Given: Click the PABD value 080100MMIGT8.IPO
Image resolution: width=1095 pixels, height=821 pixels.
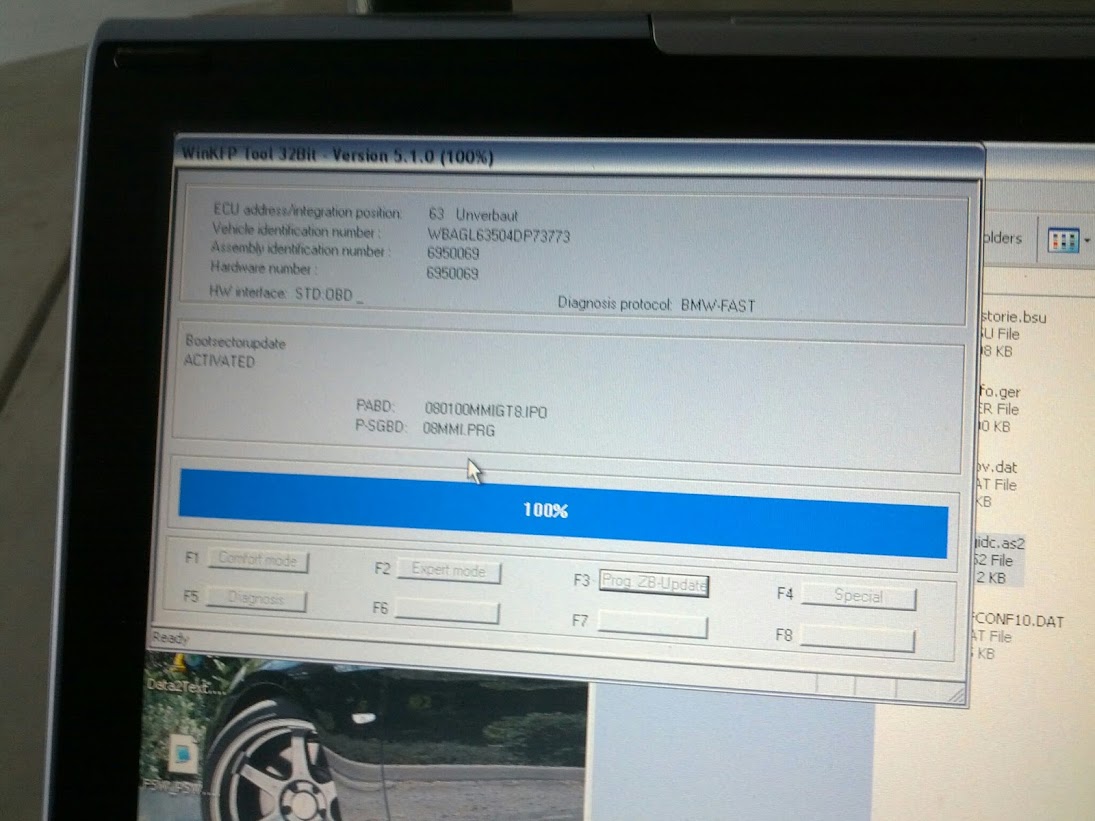Looking at the screenshot, I should pos(486,410).
